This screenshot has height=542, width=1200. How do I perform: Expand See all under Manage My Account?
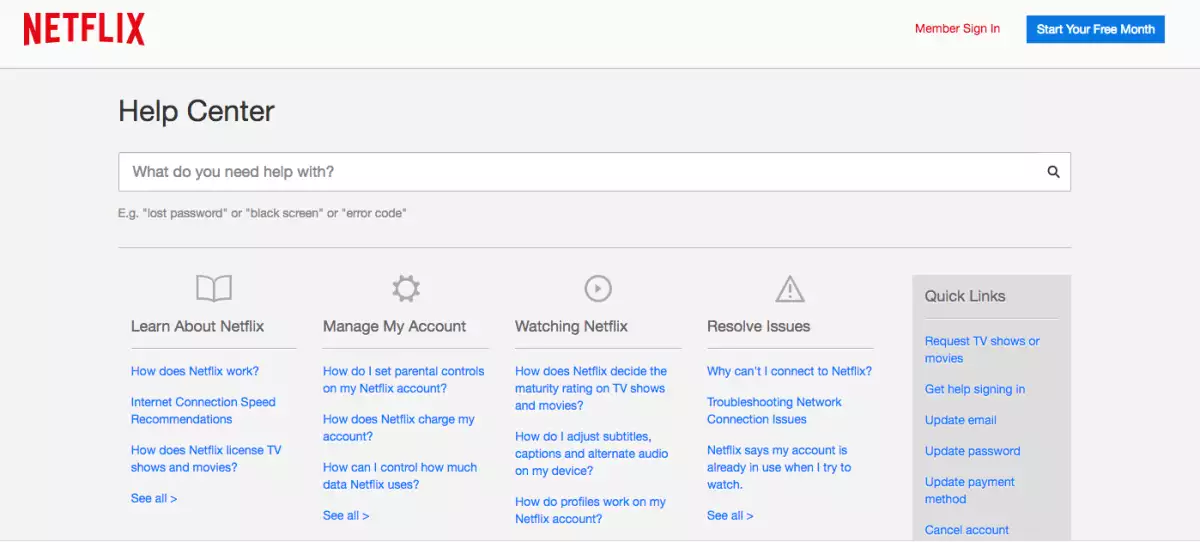[x=346, y=515]
